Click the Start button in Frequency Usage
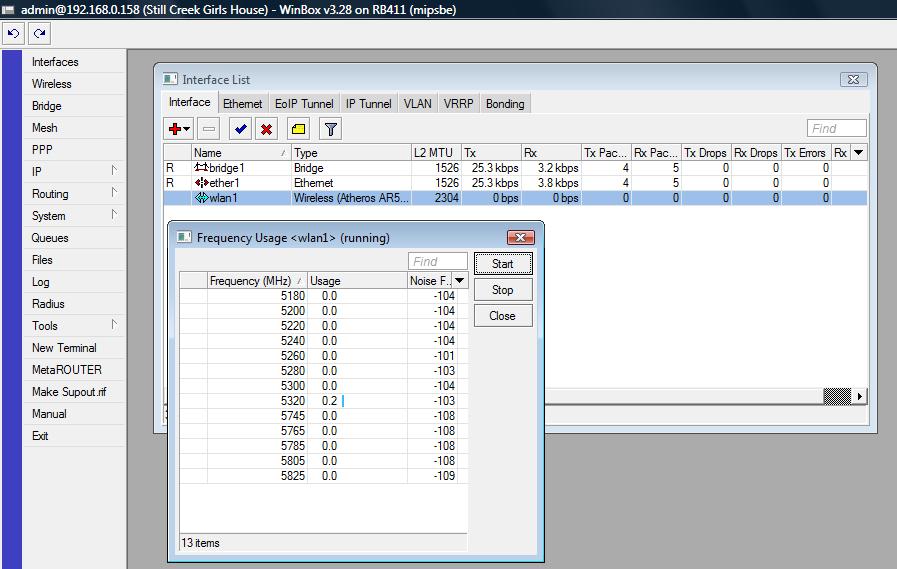 click(x=503, y=264)
